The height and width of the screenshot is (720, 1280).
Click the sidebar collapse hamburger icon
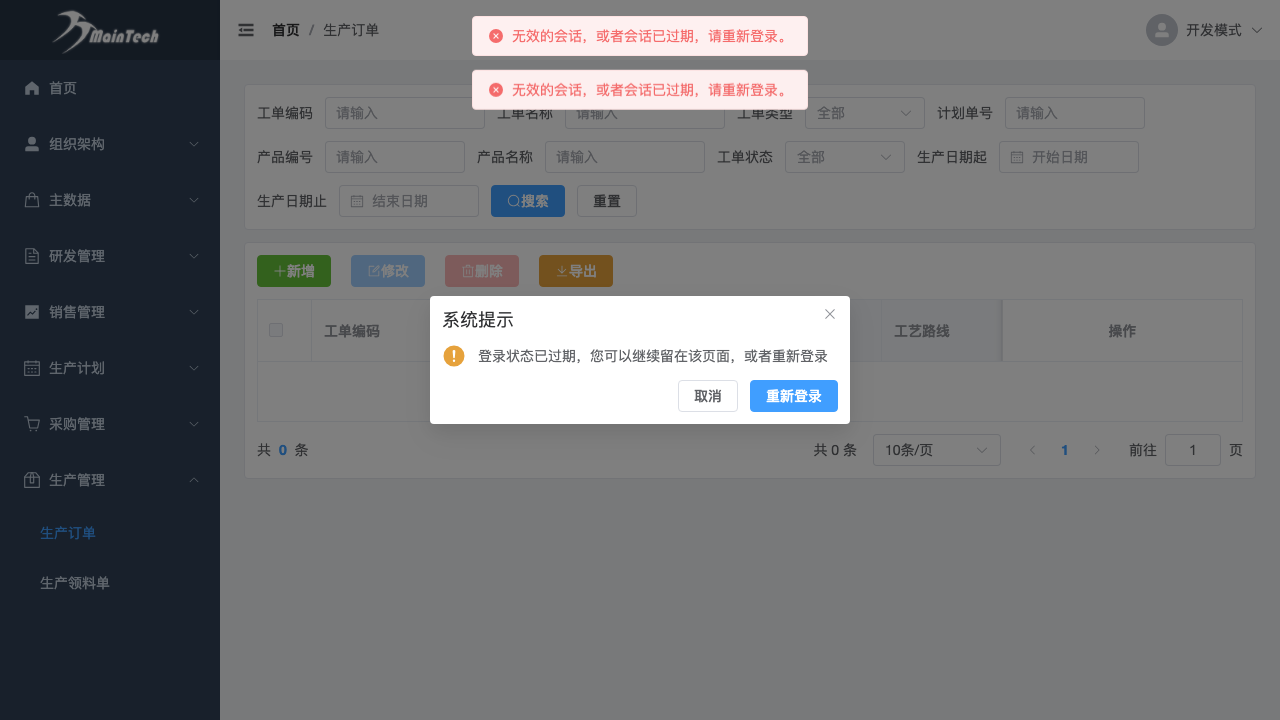(x=246, y=30)
